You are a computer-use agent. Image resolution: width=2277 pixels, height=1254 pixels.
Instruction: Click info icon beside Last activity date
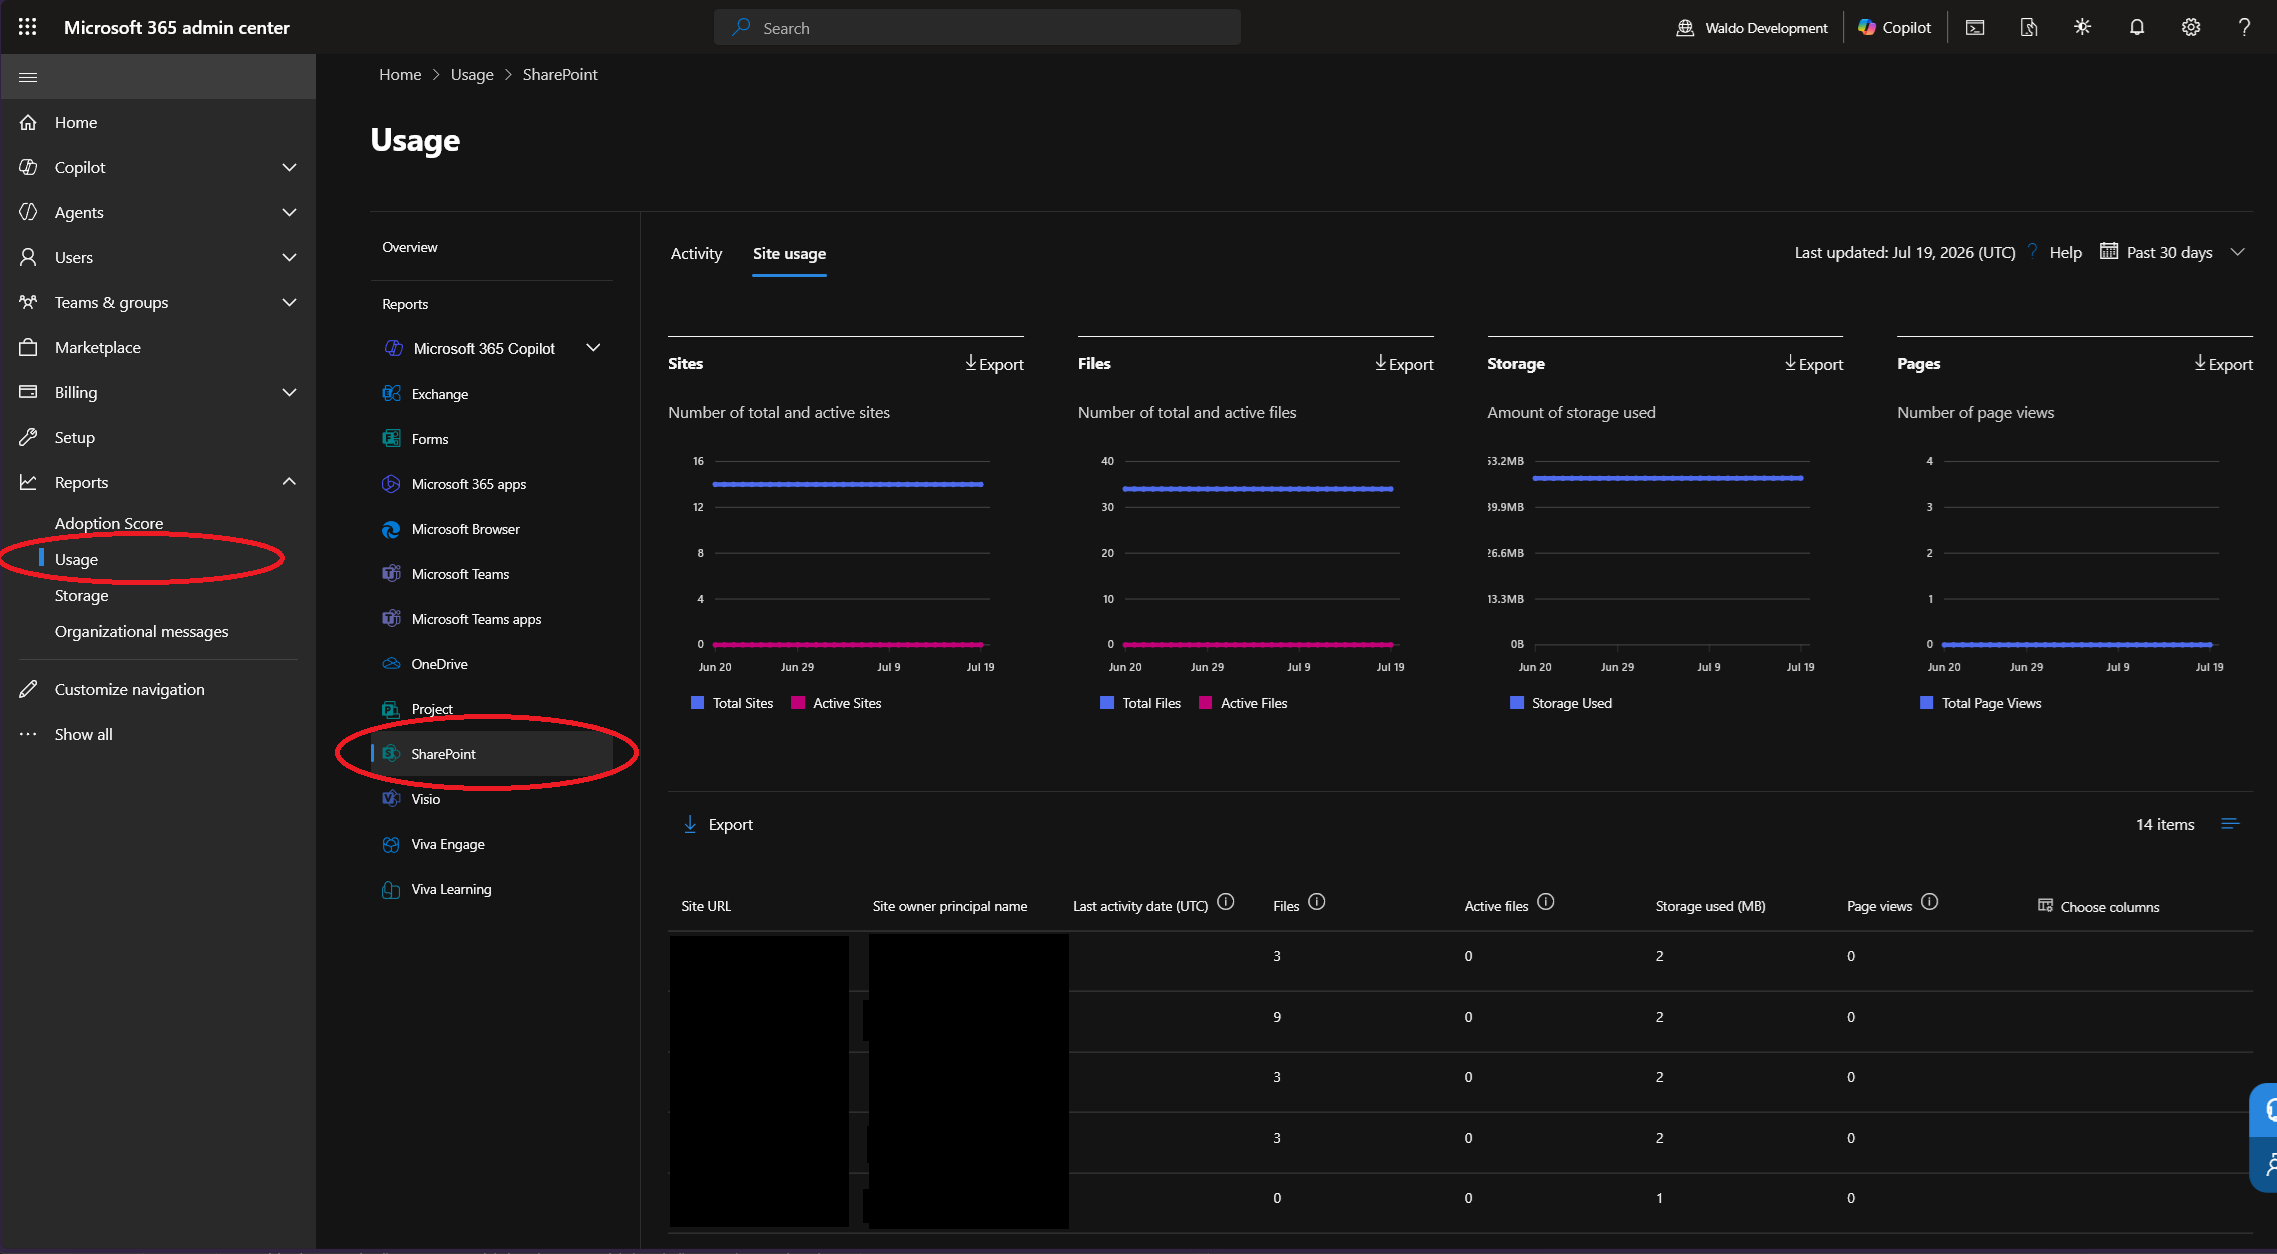click(x=1226, y=902)
